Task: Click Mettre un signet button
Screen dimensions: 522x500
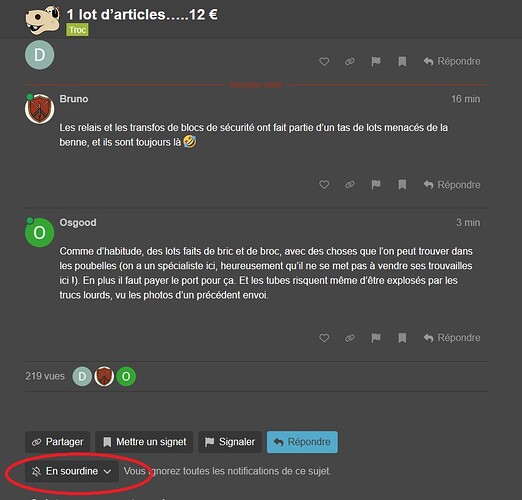Action: pyautogui.click(x=144, y=442)
